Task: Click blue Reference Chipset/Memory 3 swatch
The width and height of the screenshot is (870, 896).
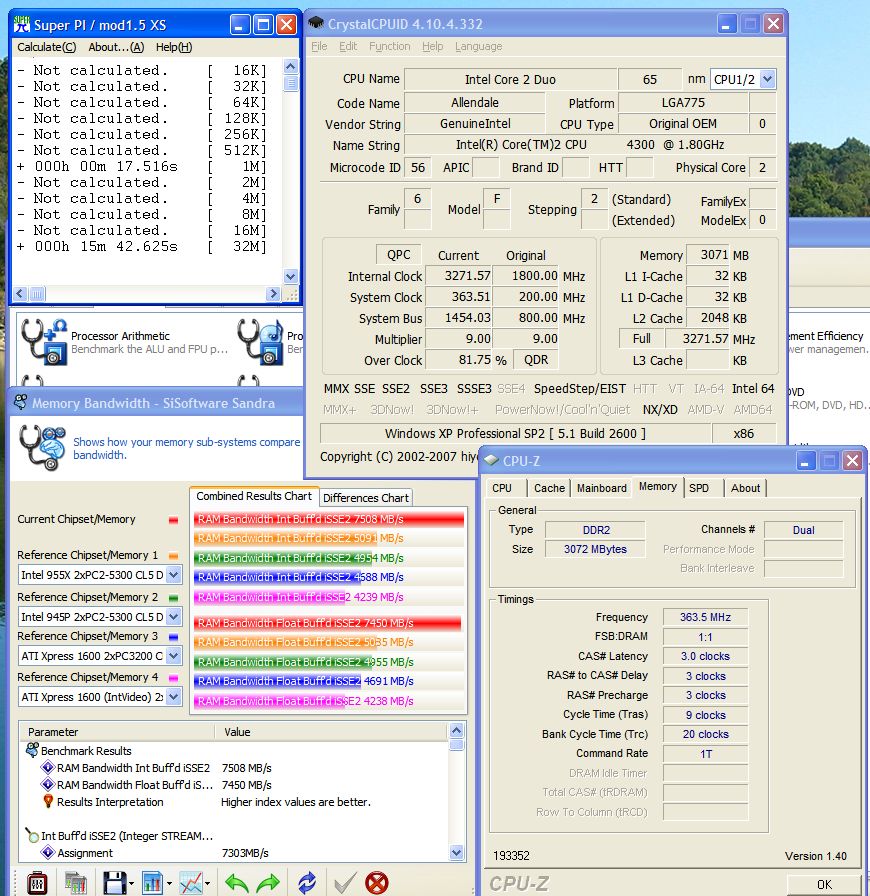Action: 173,637
